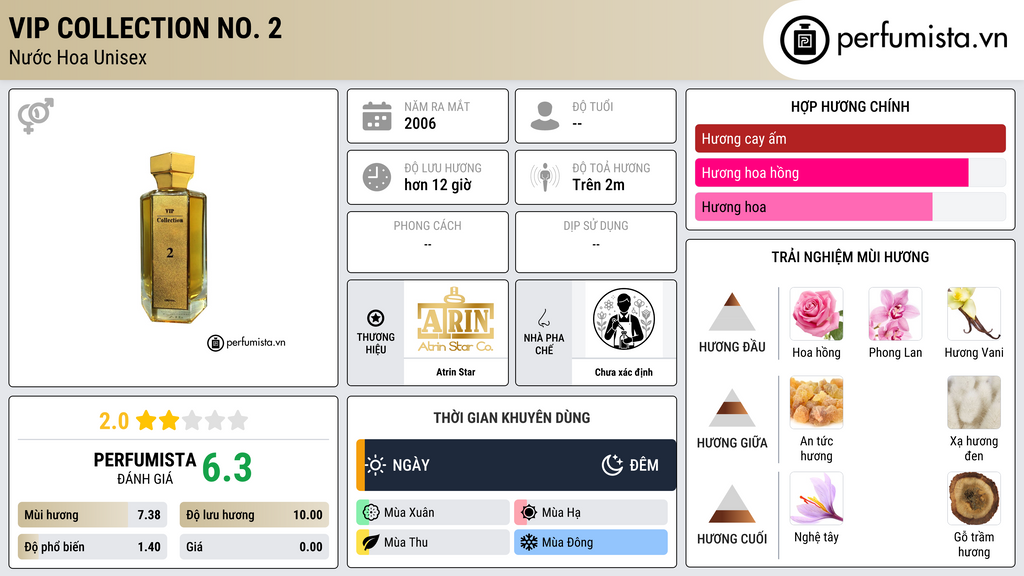Viewport: 1024px width, 576px height.
Task: Click the nose icon above Nhà pha chế
Action: (543, 318)
